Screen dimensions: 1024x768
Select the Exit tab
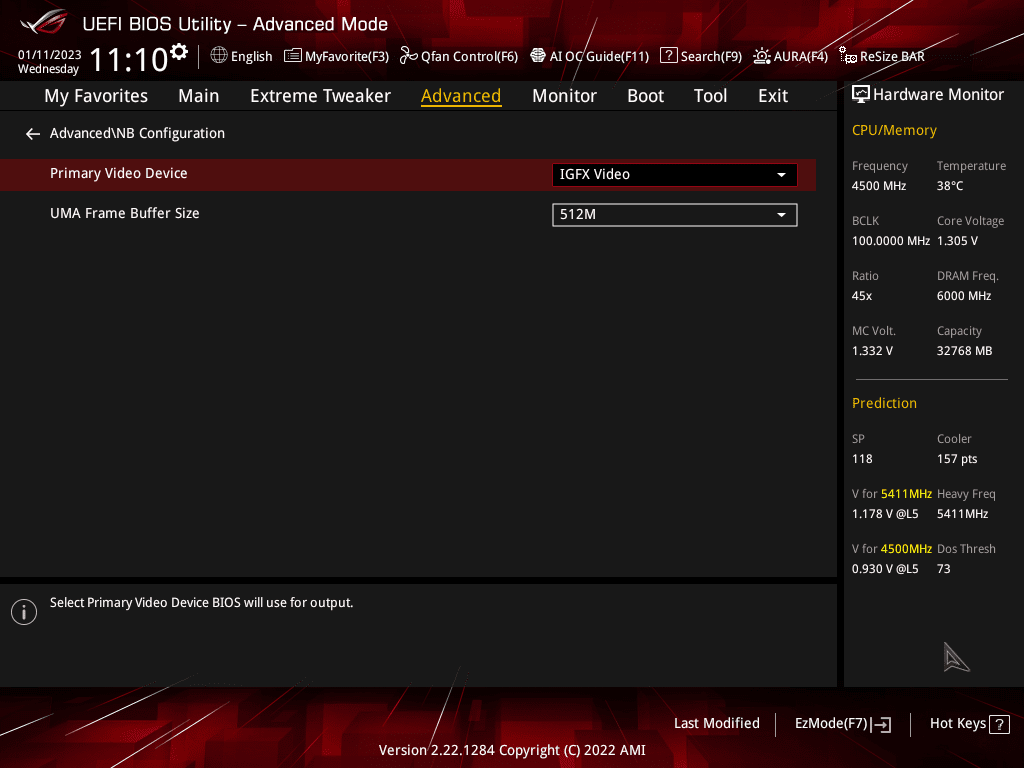[x=773, y=96]
